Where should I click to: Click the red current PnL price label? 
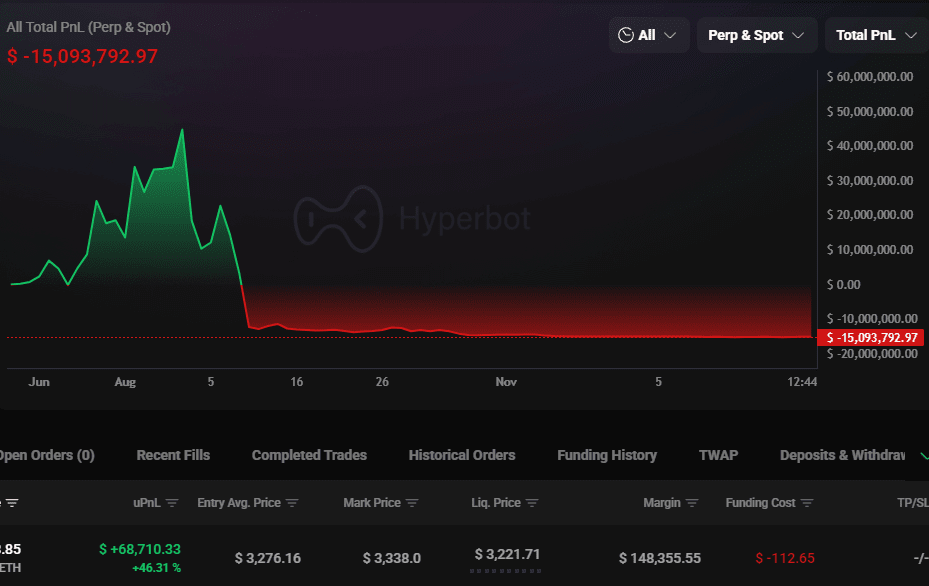click(x=870, y=338)
